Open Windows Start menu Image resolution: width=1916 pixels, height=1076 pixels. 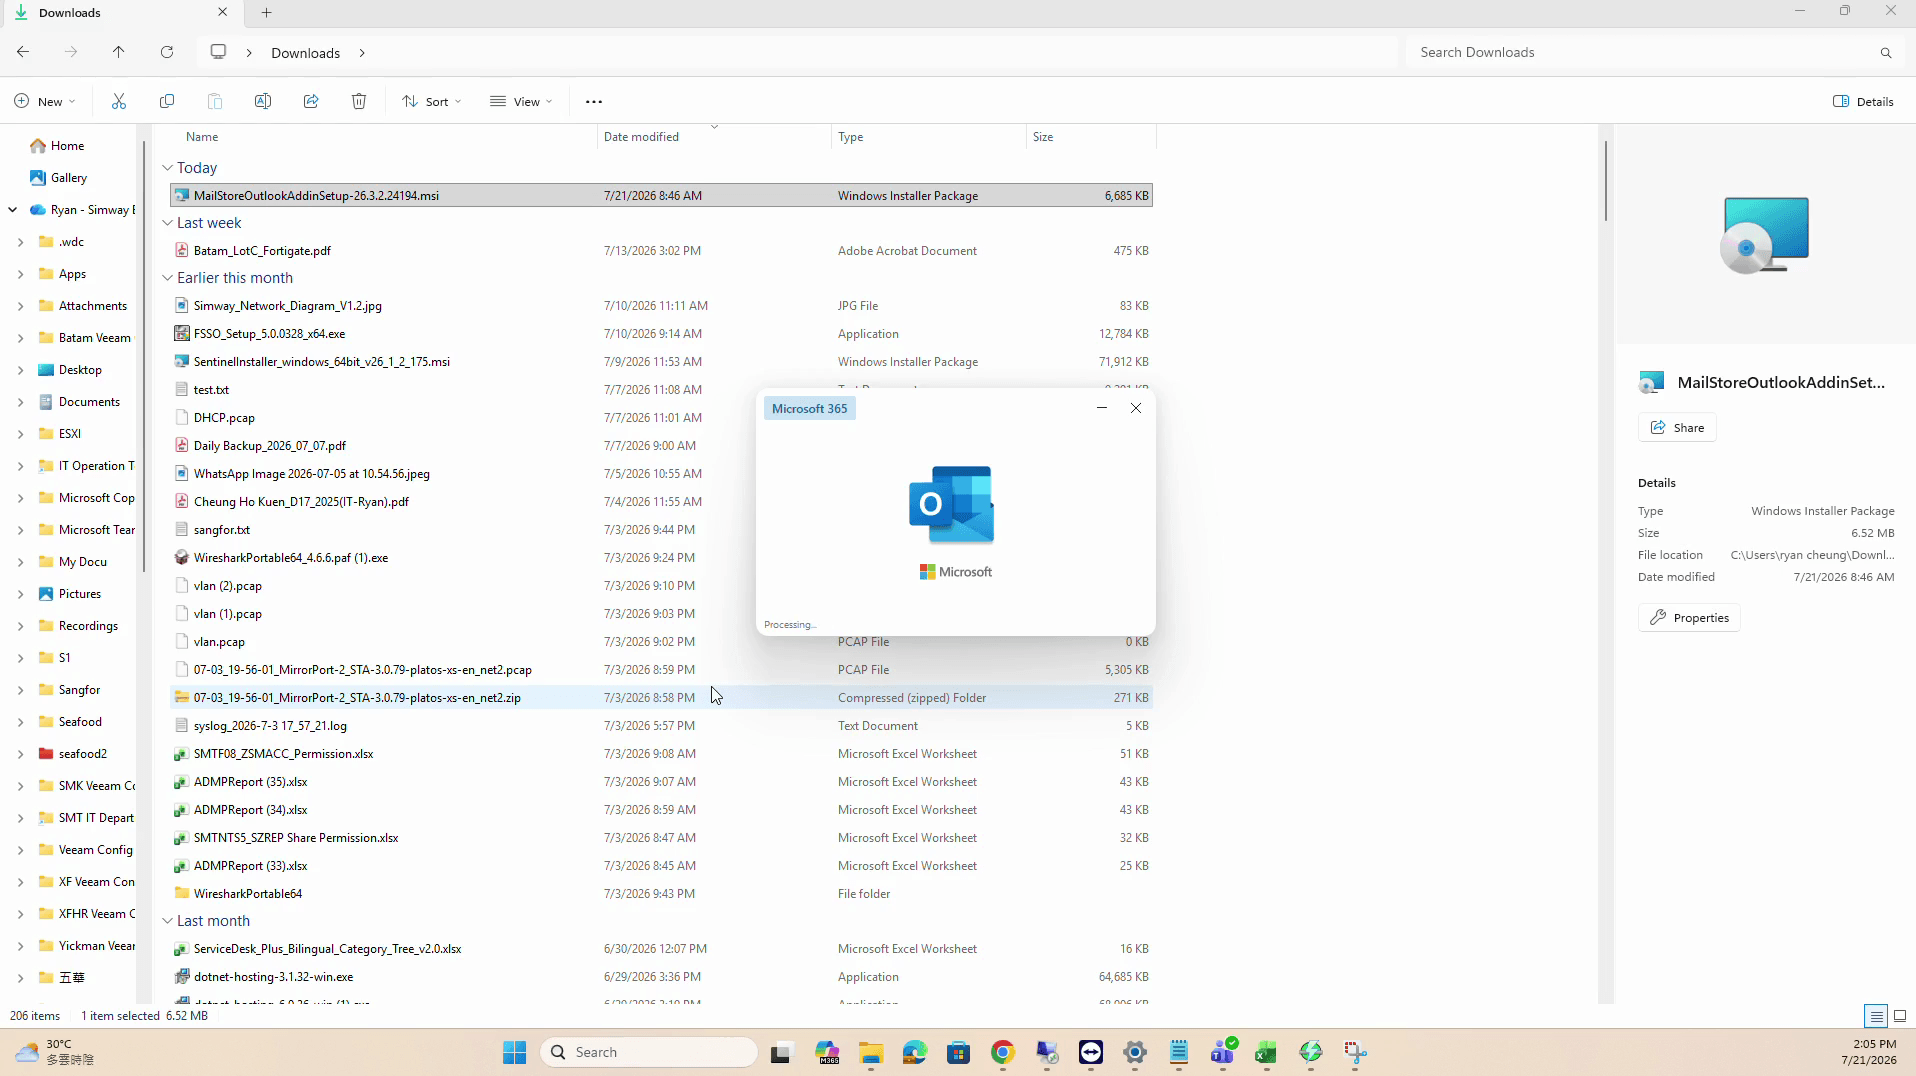click(515, 1052)
